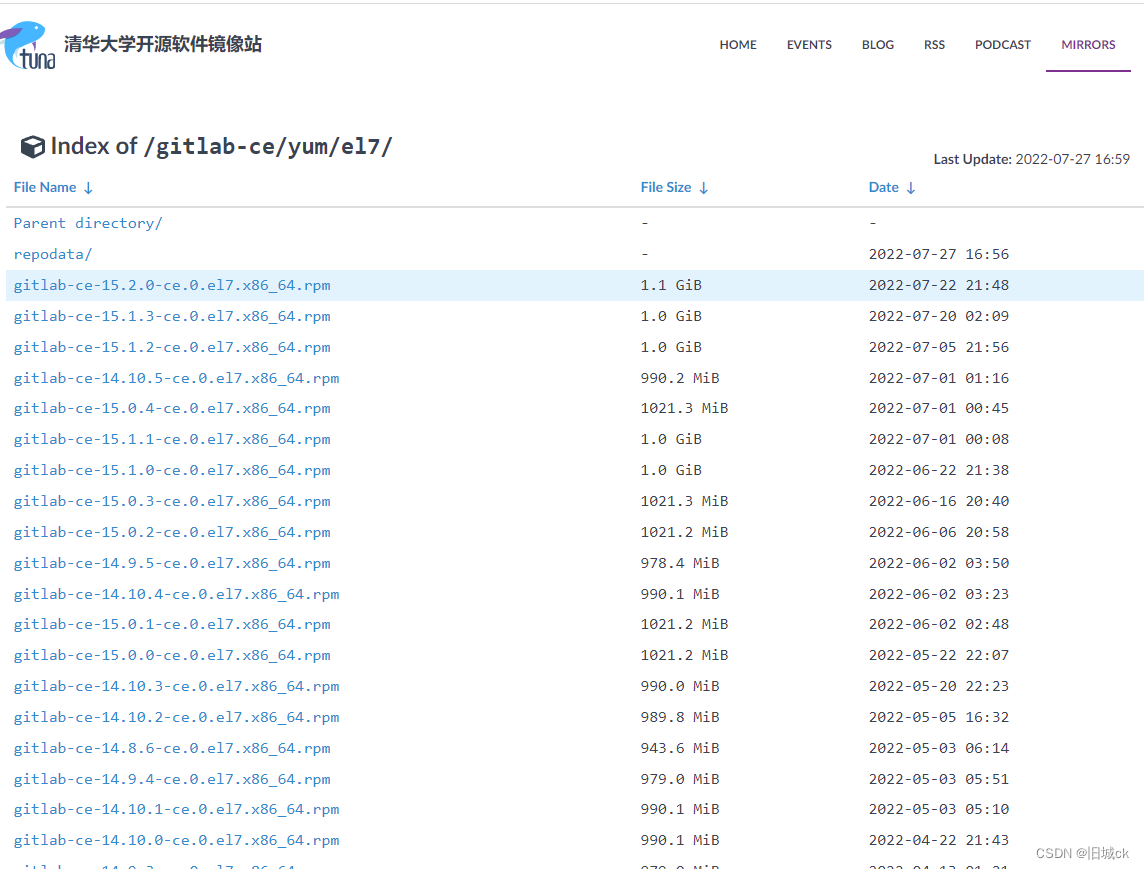Select the date 2022-07-27 16:56
Viewport: 1144px width, 869px height.
coord(938,254)
